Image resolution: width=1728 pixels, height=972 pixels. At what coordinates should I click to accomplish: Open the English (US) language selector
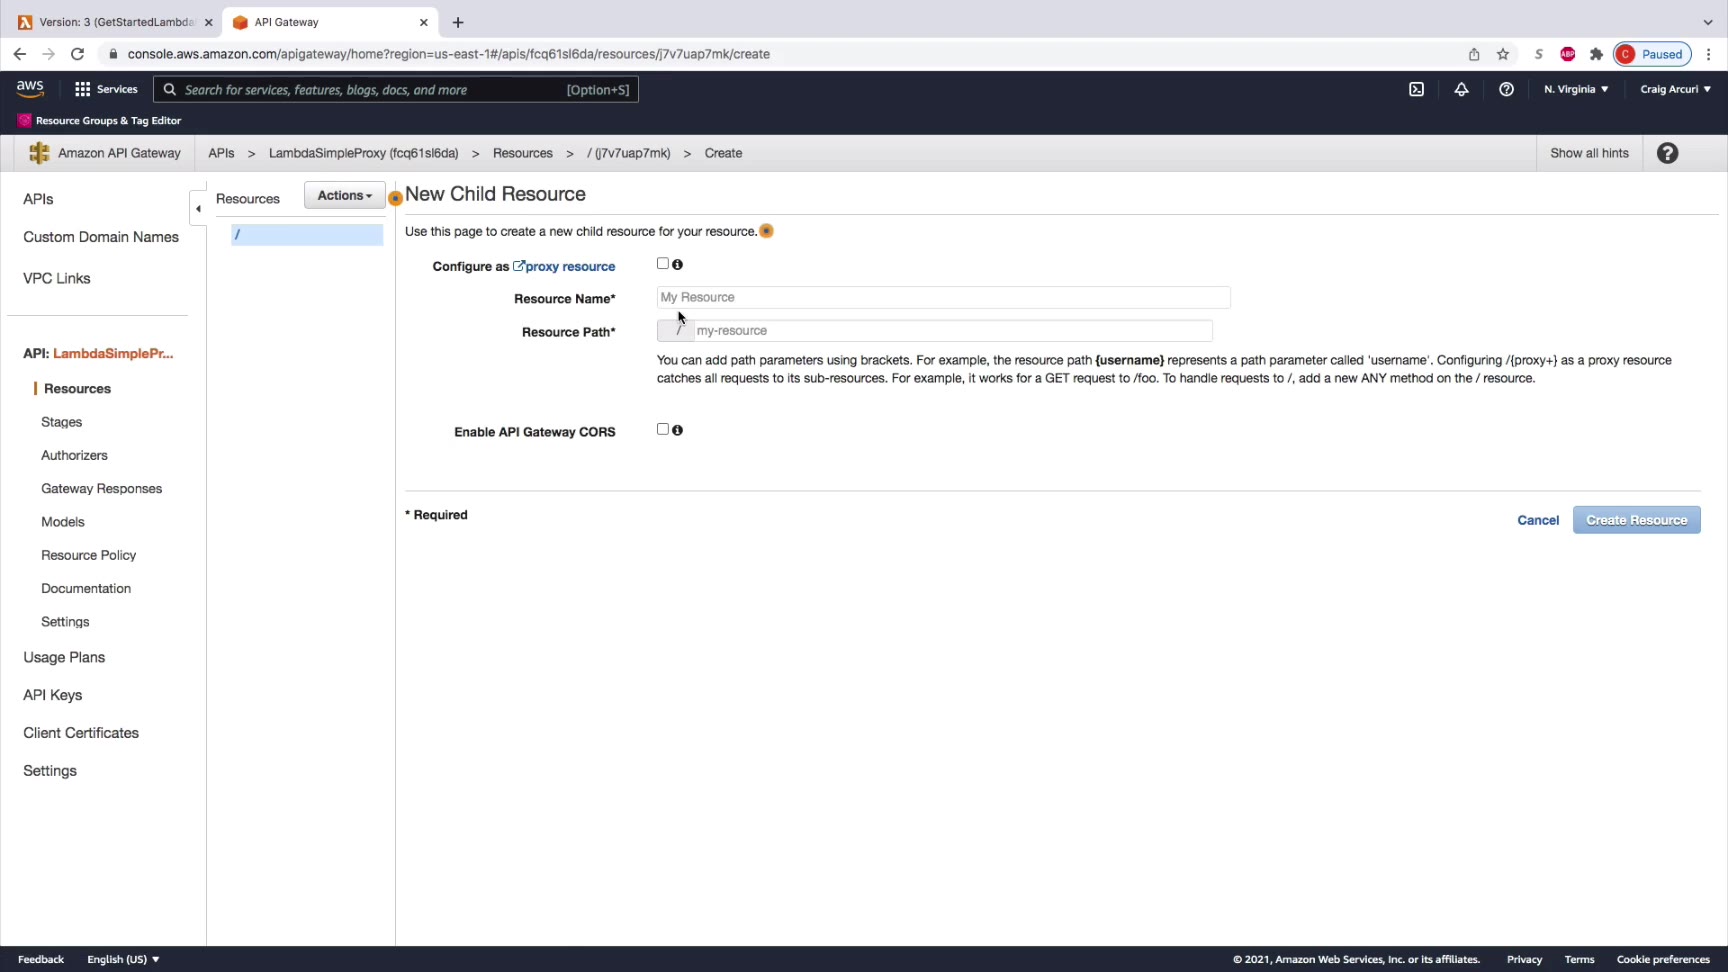click(123, 959)
